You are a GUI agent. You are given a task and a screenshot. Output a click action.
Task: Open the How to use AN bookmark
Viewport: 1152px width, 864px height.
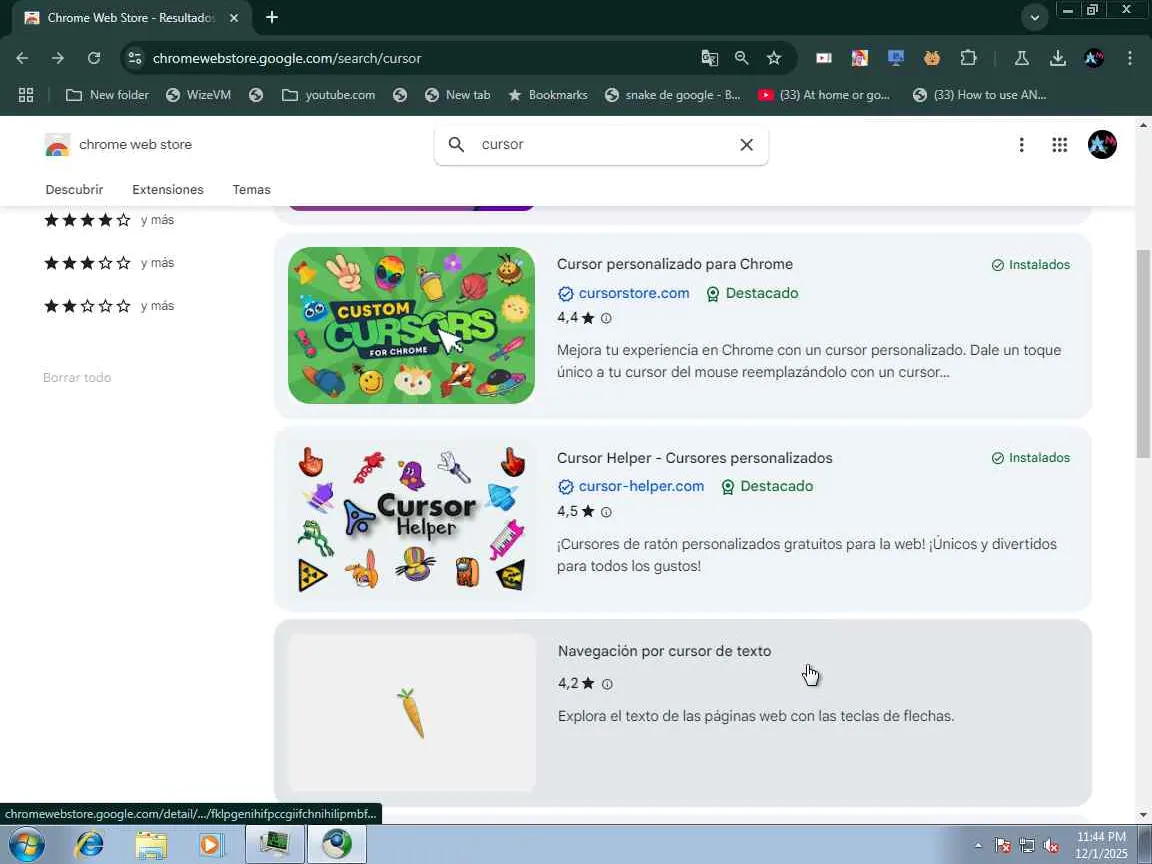pyautogui.click(x=979, y=95)
